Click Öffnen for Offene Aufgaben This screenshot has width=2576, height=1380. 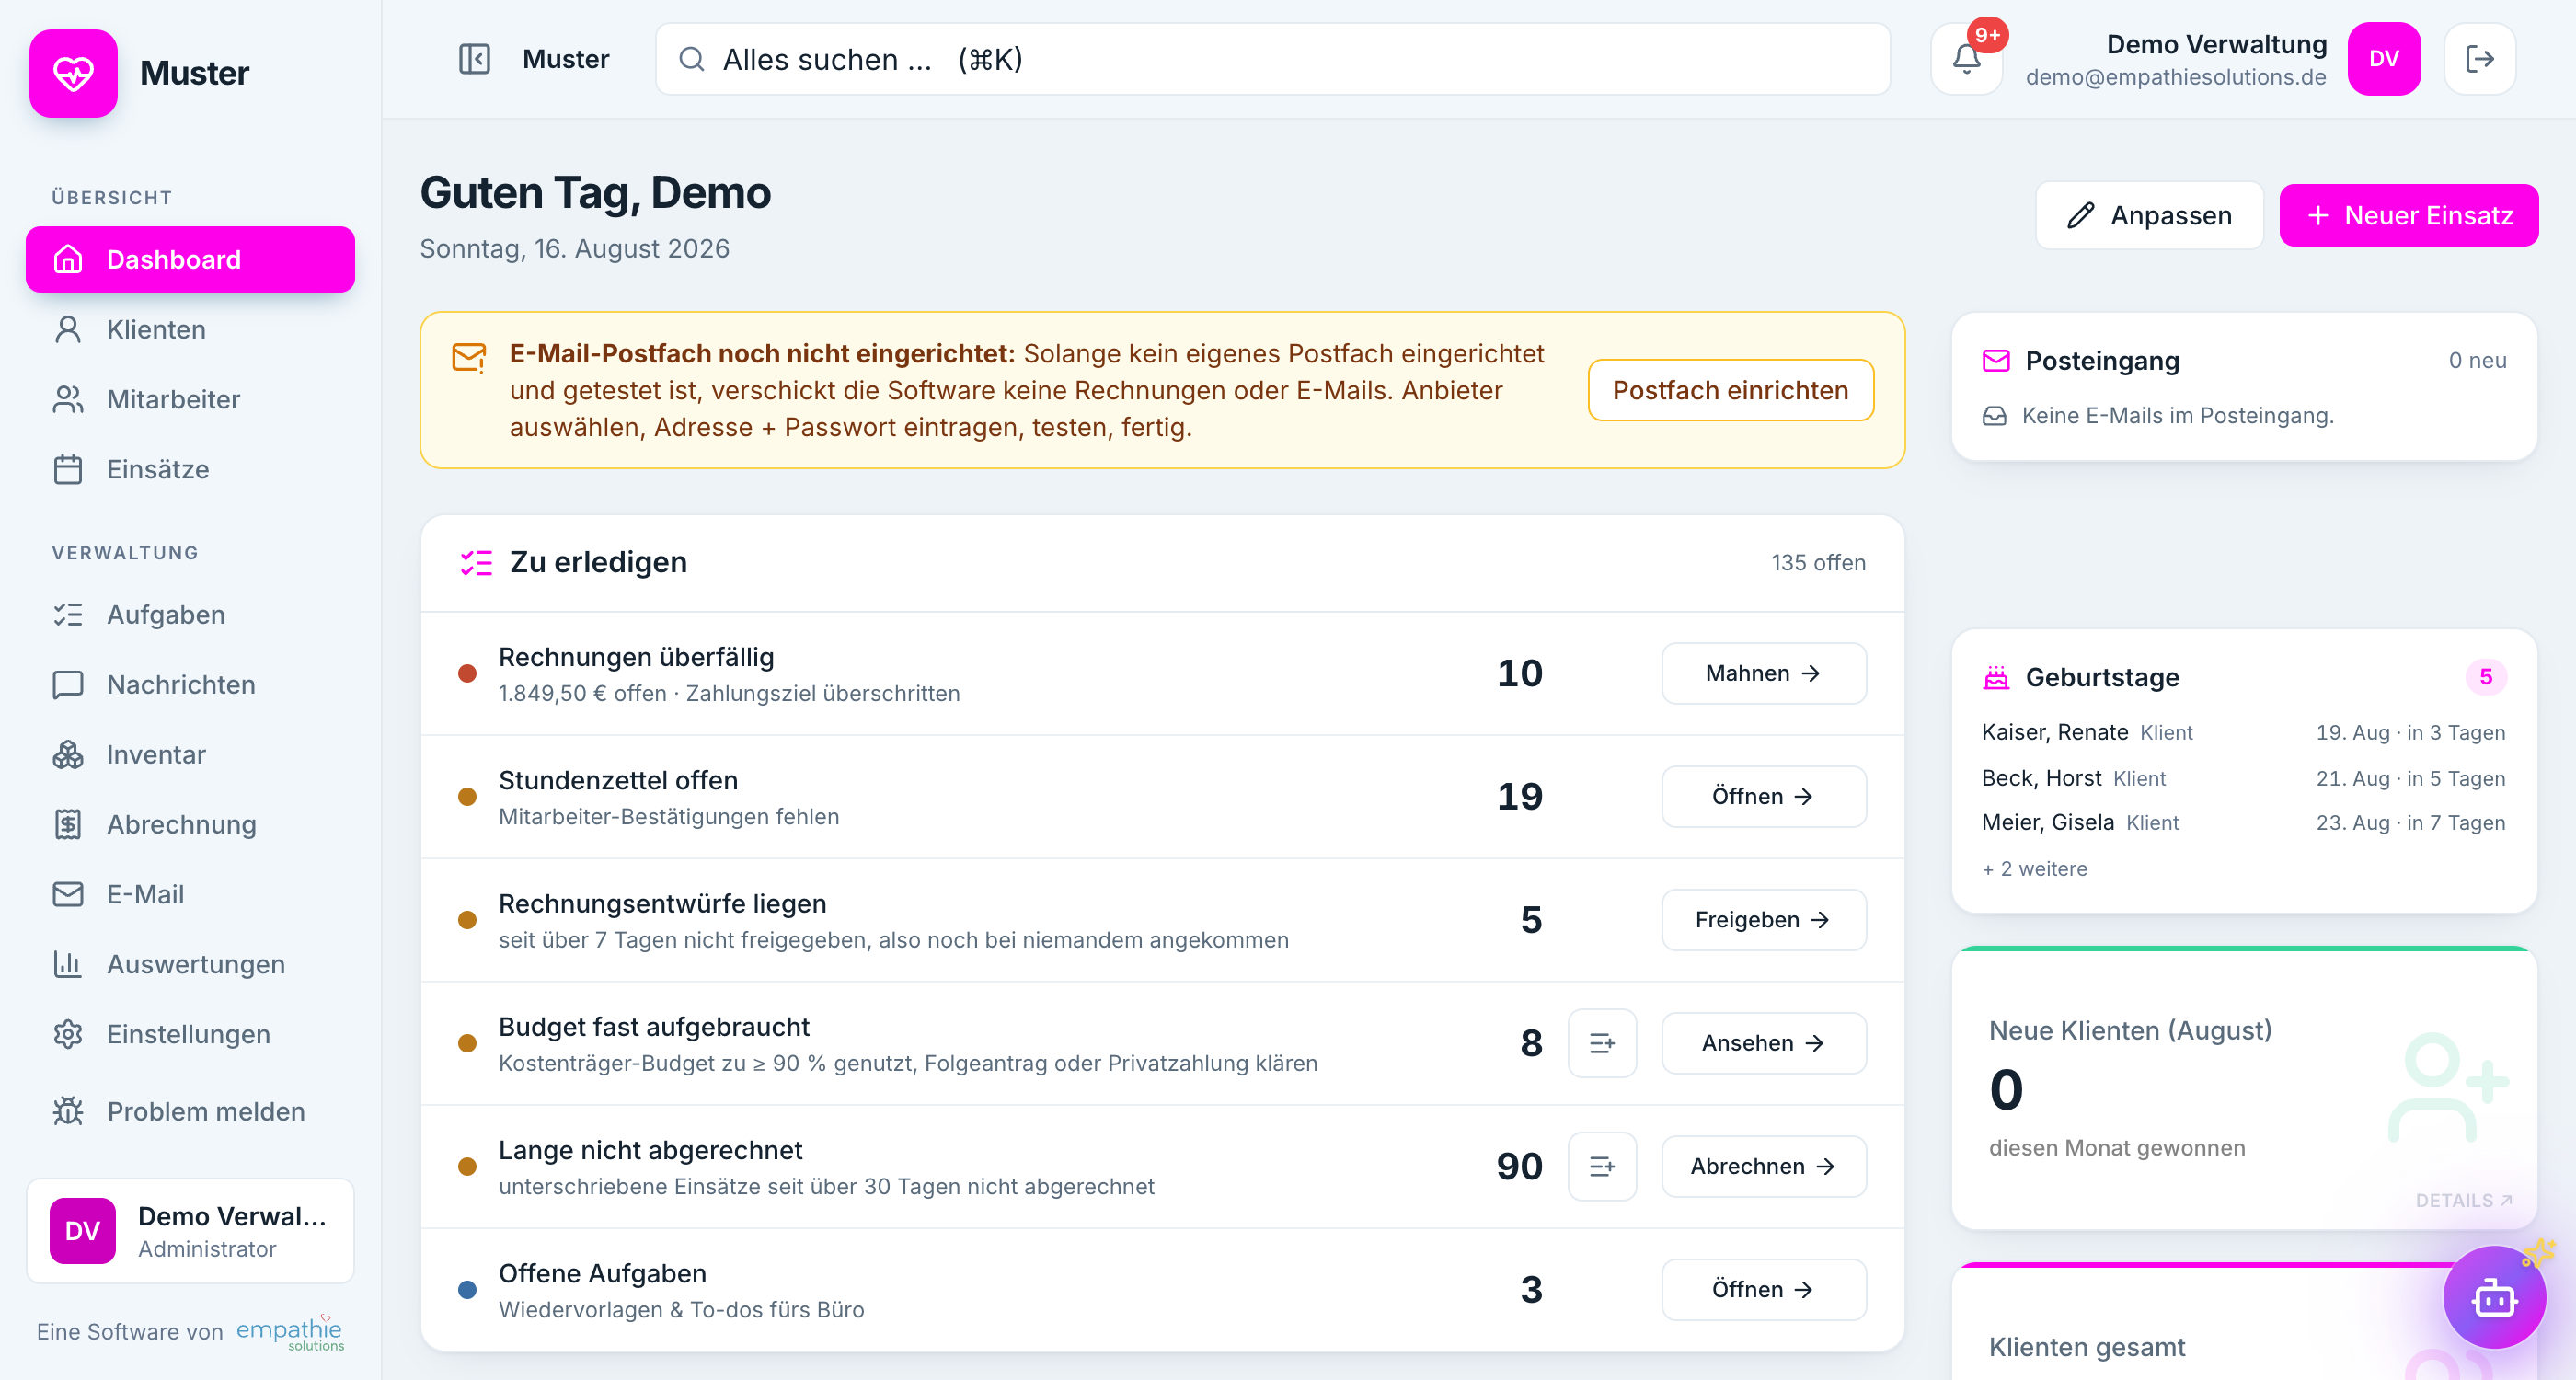pyautogui.click(x=1763, y=1289)
